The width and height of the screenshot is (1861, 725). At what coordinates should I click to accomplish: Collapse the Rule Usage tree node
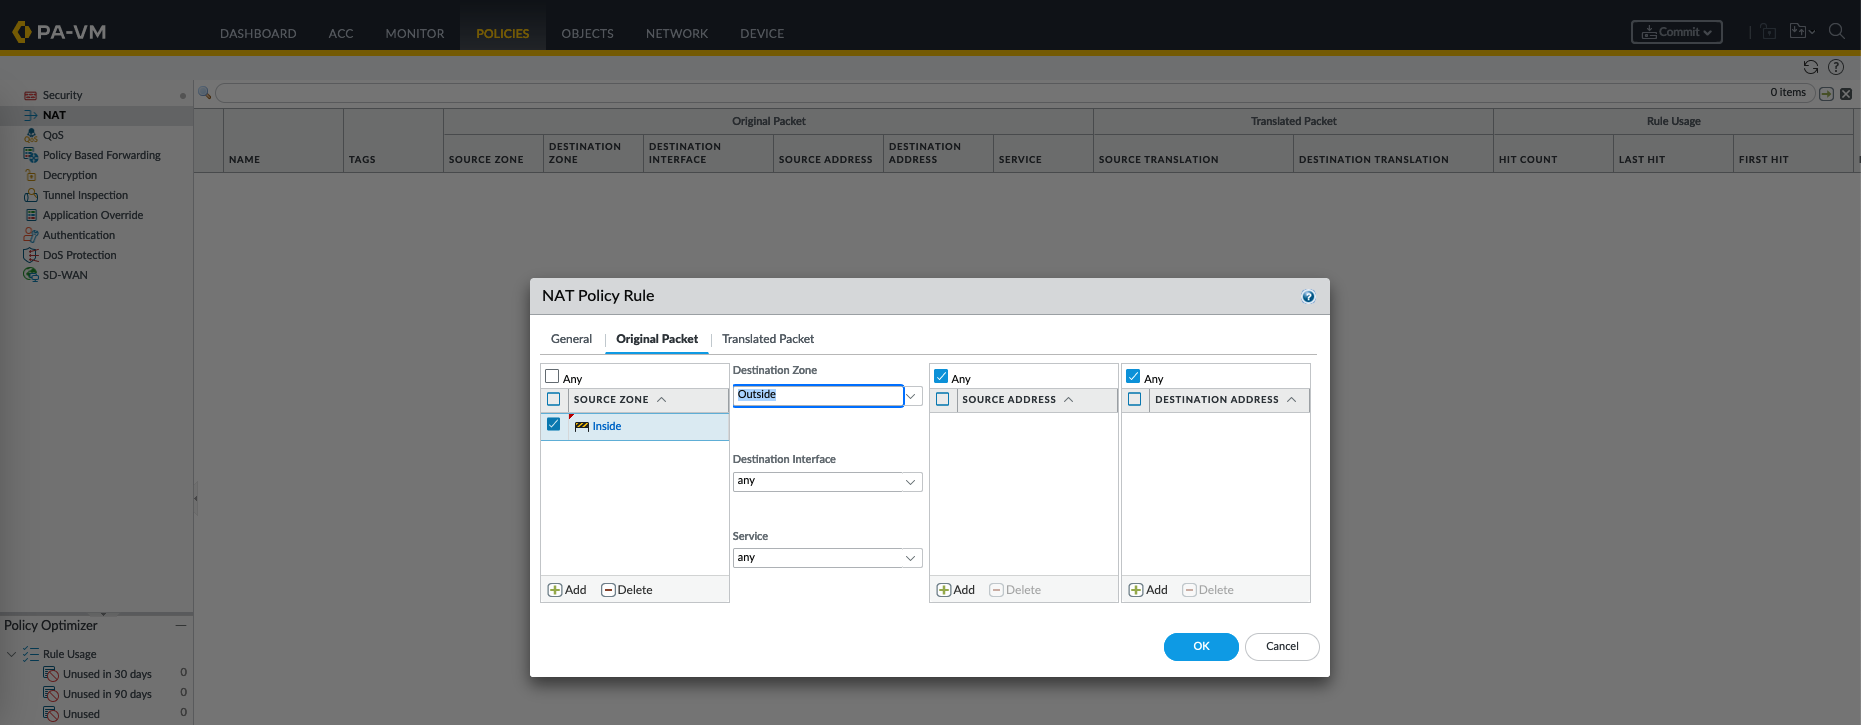click(11, 654)
